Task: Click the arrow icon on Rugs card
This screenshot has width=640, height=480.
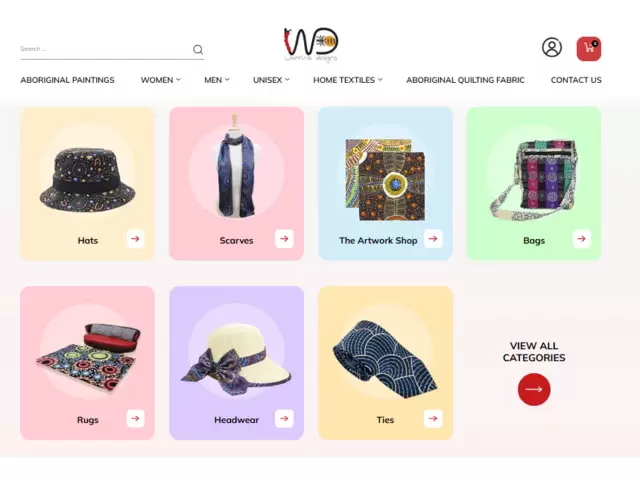Action: [x=136, y=418]
